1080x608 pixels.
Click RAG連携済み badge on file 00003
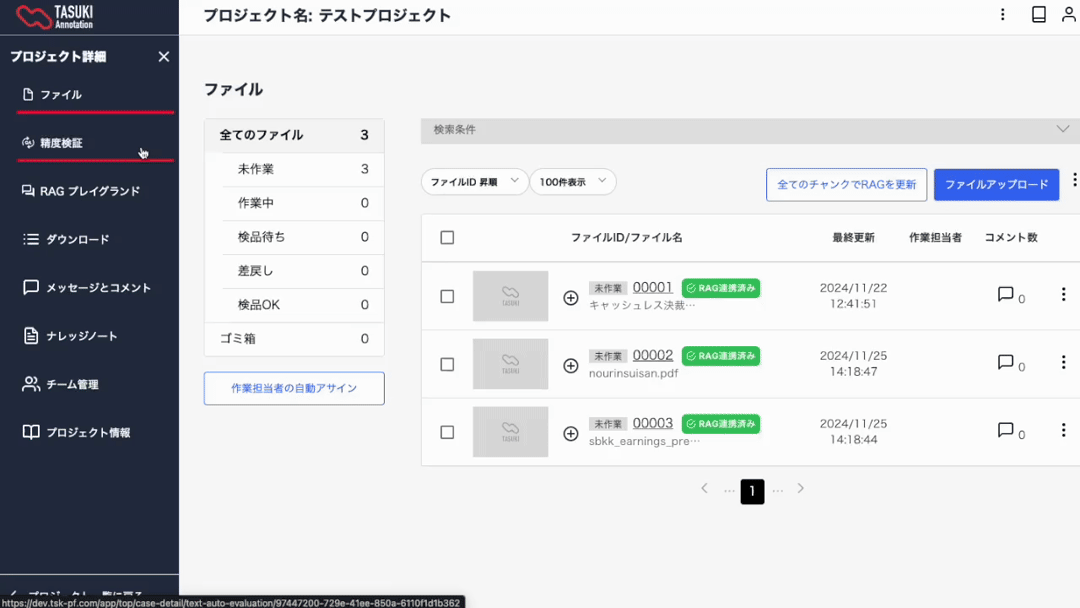(x=720, y=423)
